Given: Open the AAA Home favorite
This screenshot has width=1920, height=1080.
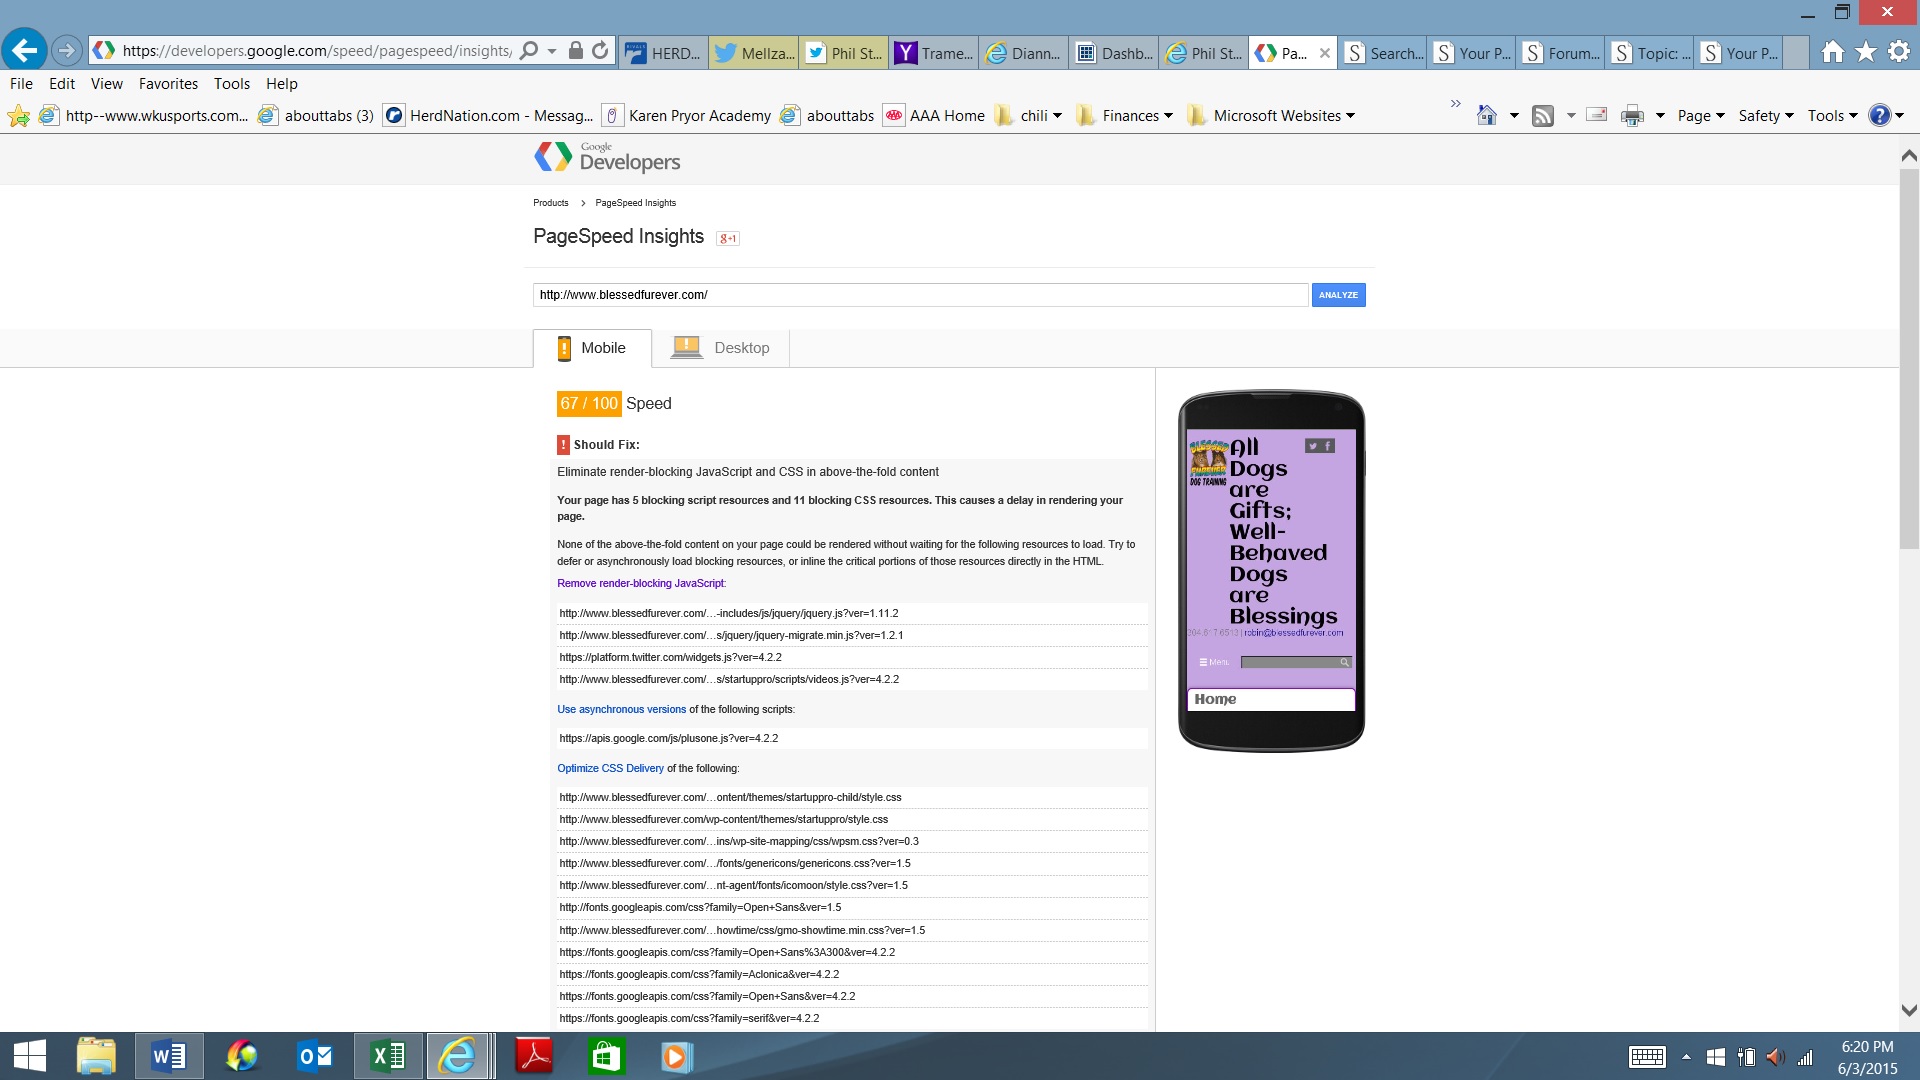Looking at the screenshot, I should point(935,116).
